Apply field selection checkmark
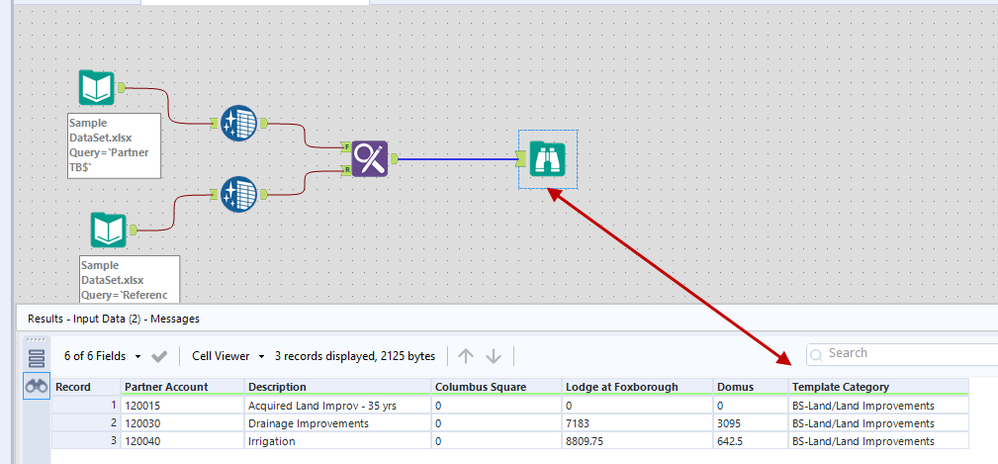The height and width of the screenshot is (464, 998). [159, 356]
